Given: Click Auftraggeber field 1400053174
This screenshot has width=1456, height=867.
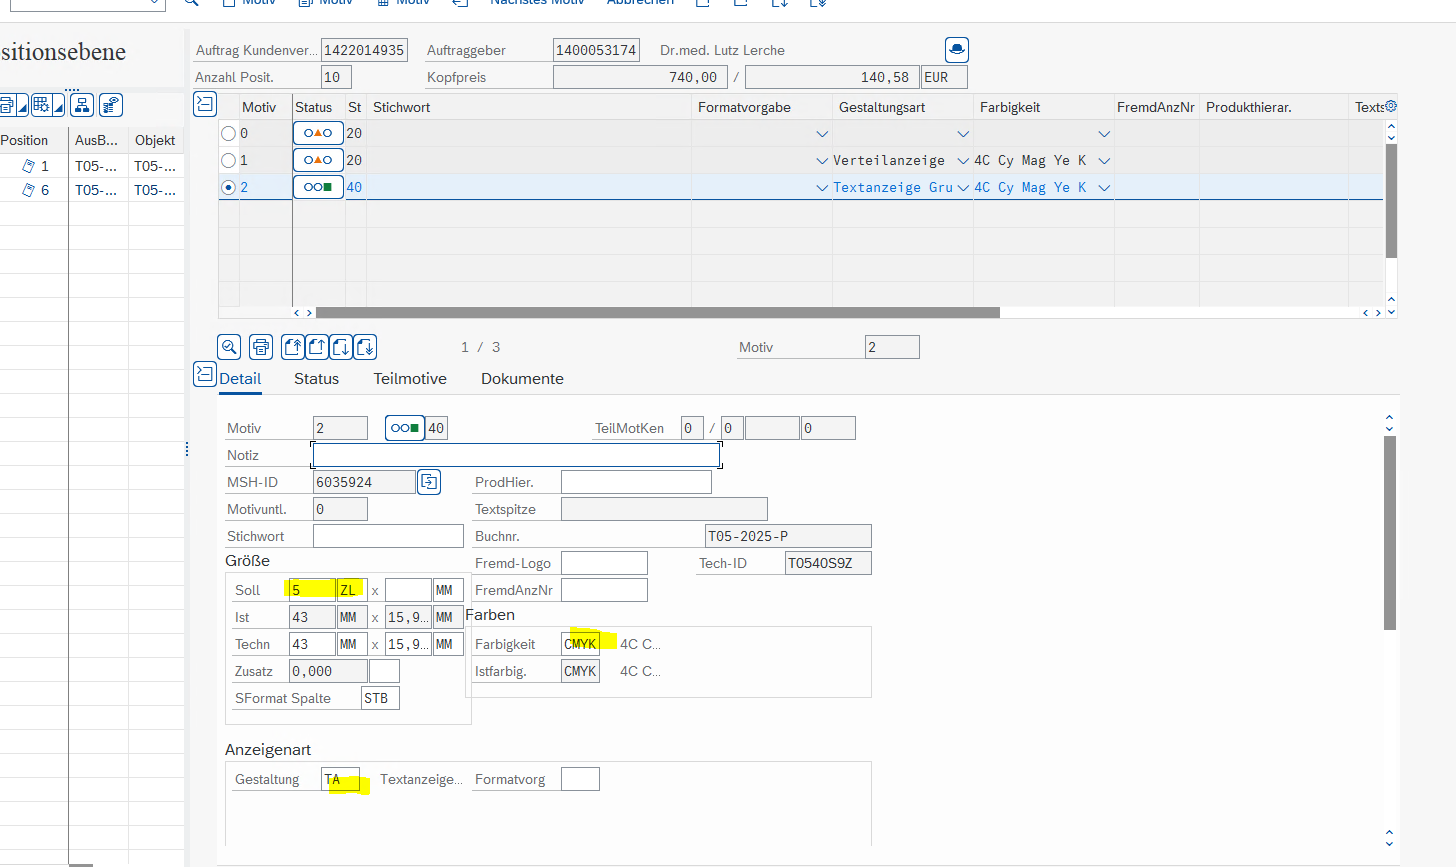Looking at the screenshot, I should [x=596, y=50].
